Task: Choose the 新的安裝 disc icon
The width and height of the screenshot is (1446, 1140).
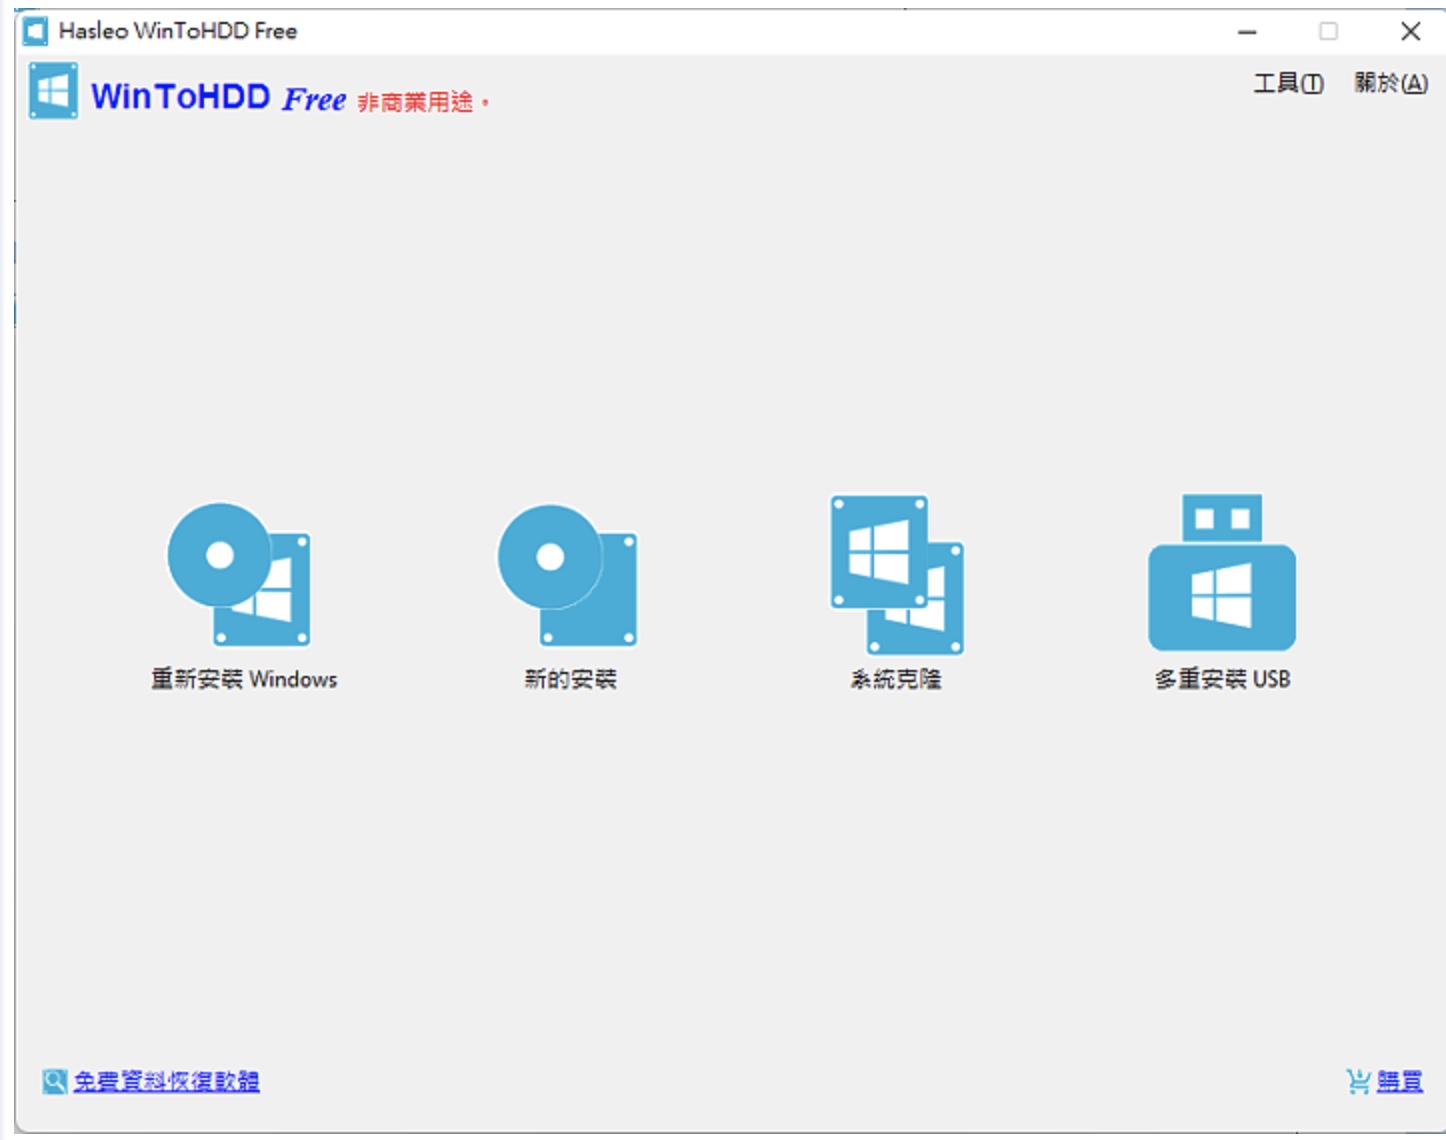Action: (568, 575)
